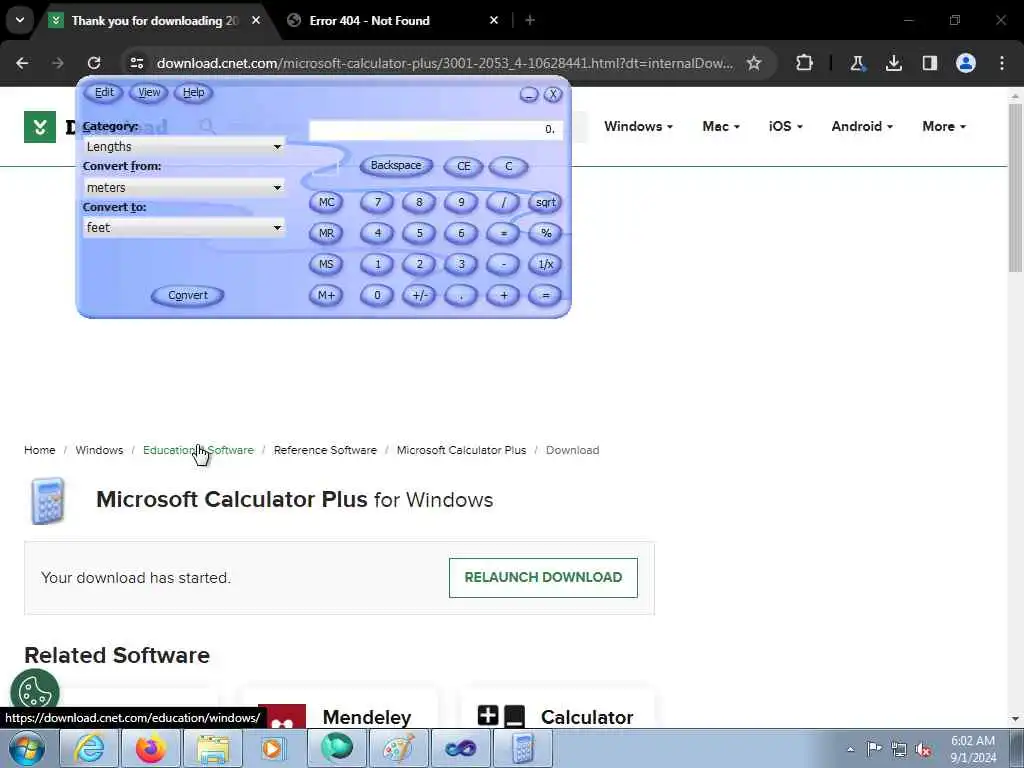This screenshot has width=1024, height=768.
Task: Open the Educational Software breadcrumb link
Action: point(199,450)
